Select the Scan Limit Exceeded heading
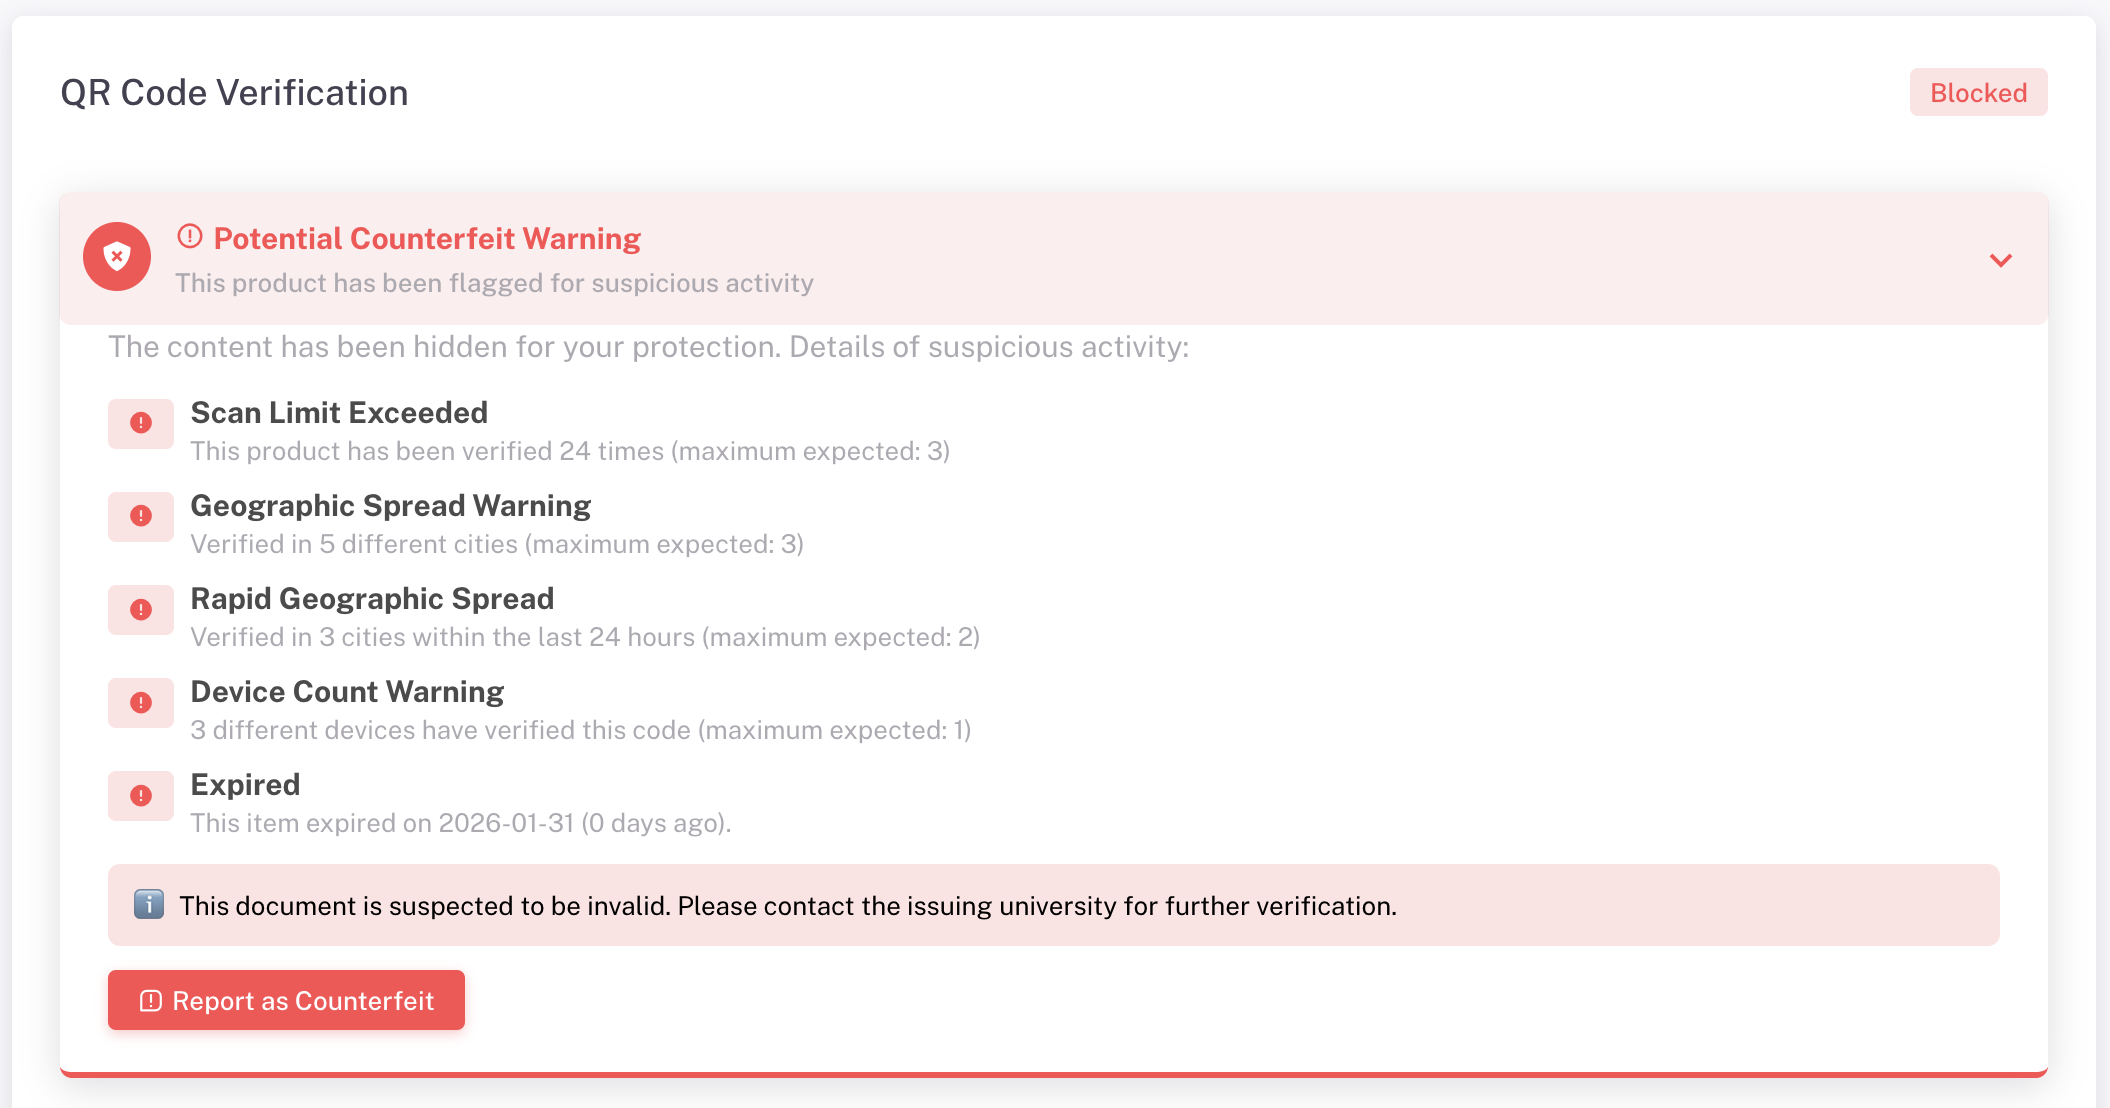 (339, 413)
